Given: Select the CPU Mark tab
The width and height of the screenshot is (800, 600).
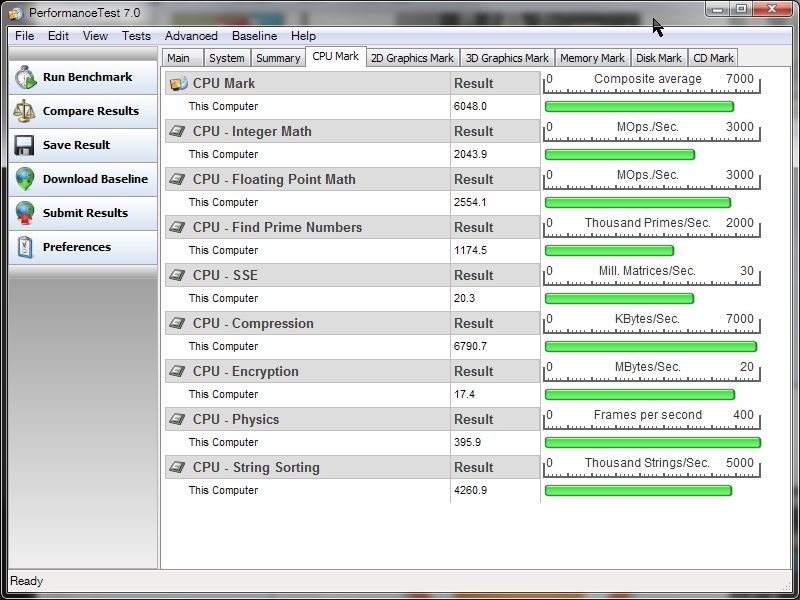Looking at the screenshot, I should 336,56.
